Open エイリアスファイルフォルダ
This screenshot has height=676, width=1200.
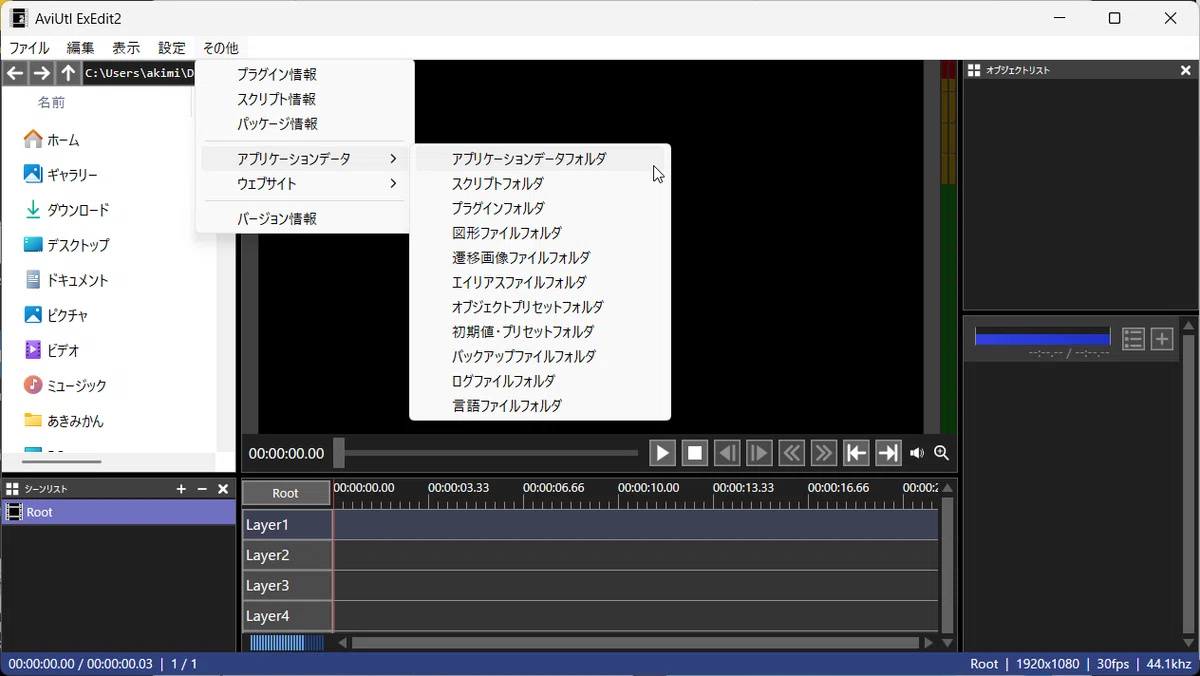click(540, 282)
